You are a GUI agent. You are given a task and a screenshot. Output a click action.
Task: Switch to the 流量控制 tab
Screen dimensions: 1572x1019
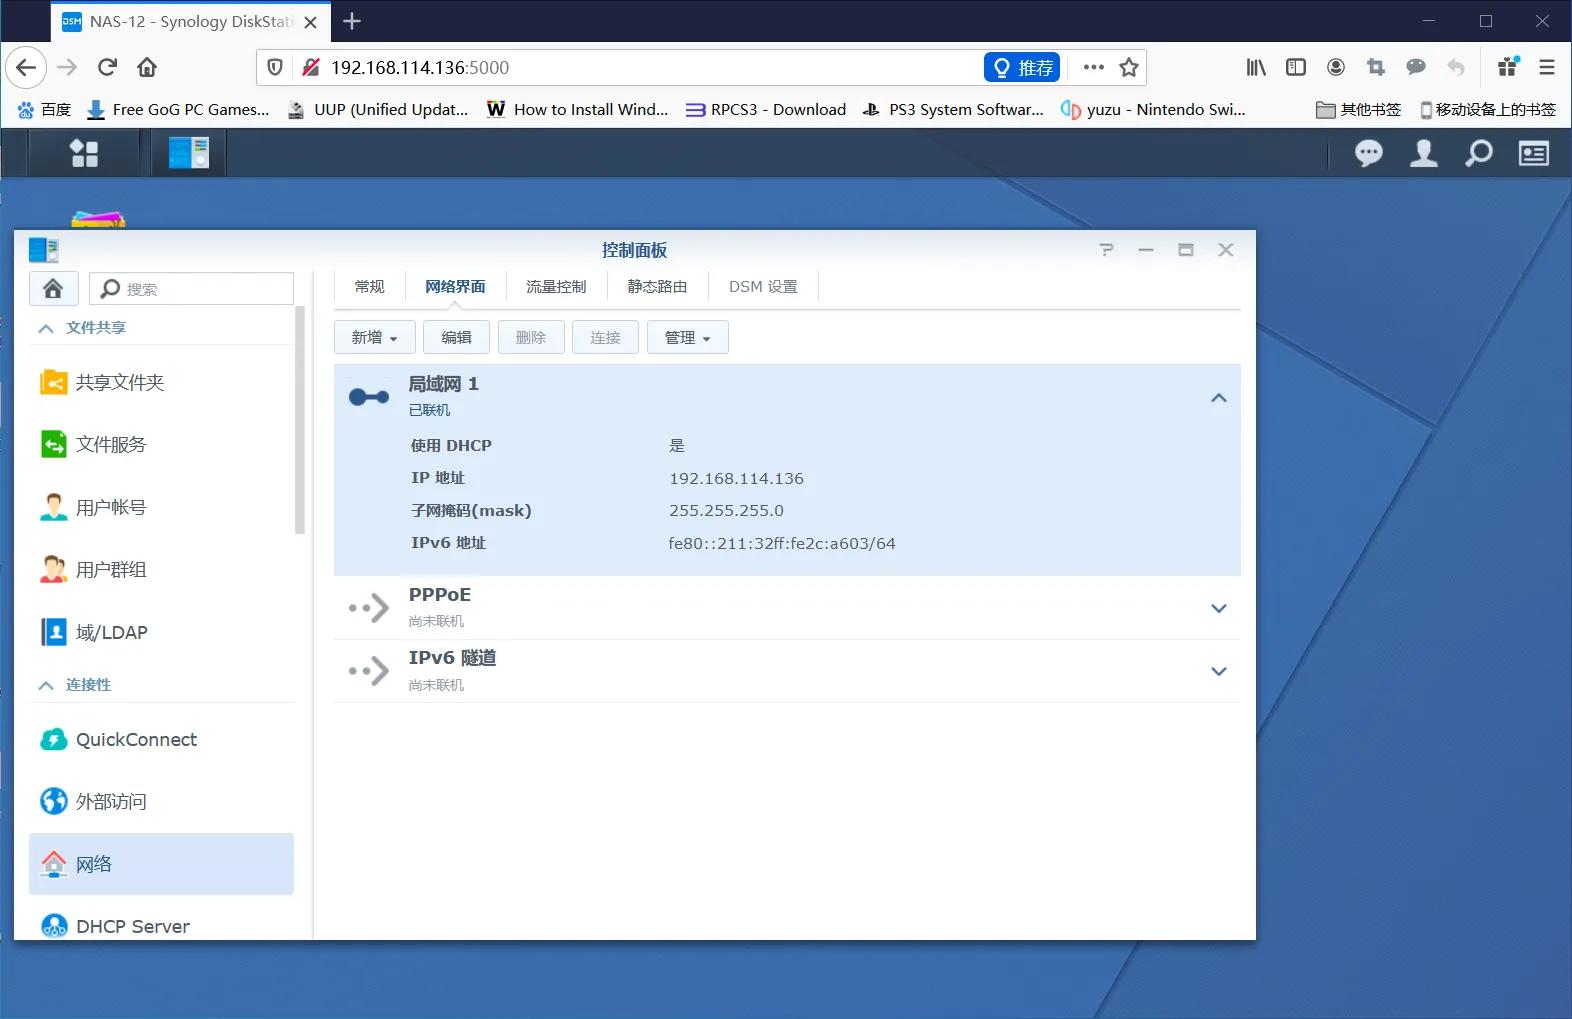556,286
